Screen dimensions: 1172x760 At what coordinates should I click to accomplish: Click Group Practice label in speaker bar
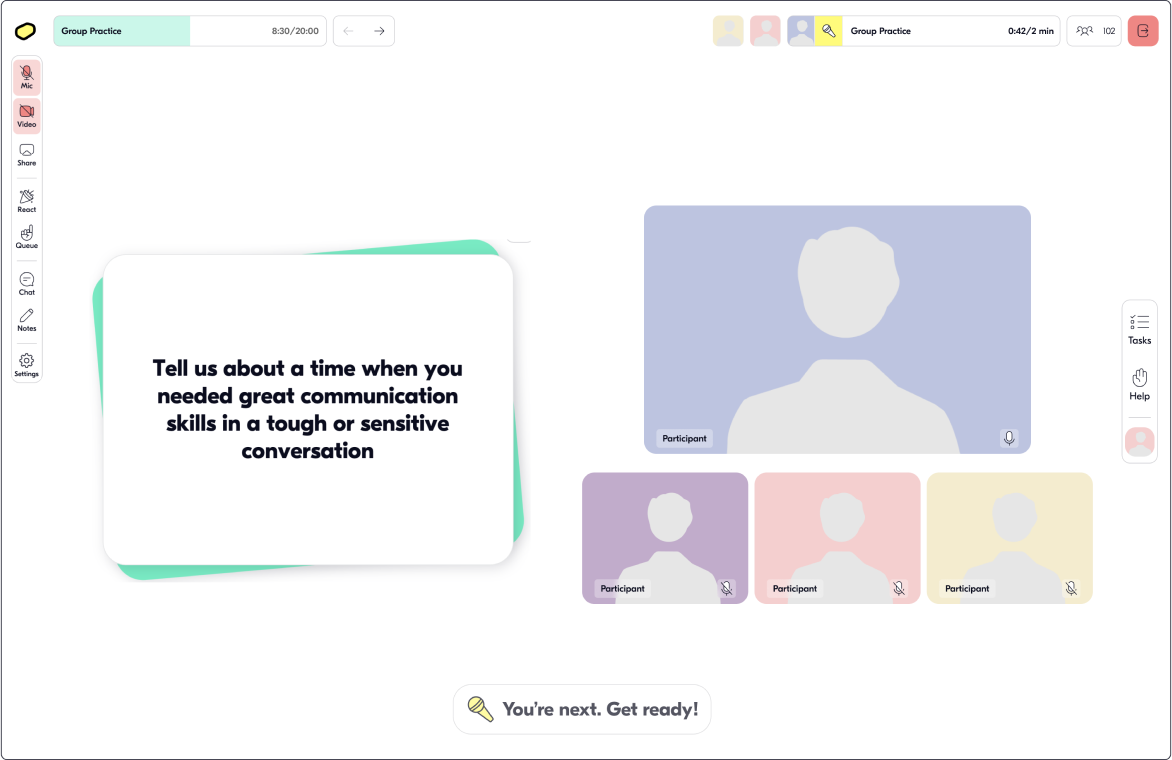[880, 31]
